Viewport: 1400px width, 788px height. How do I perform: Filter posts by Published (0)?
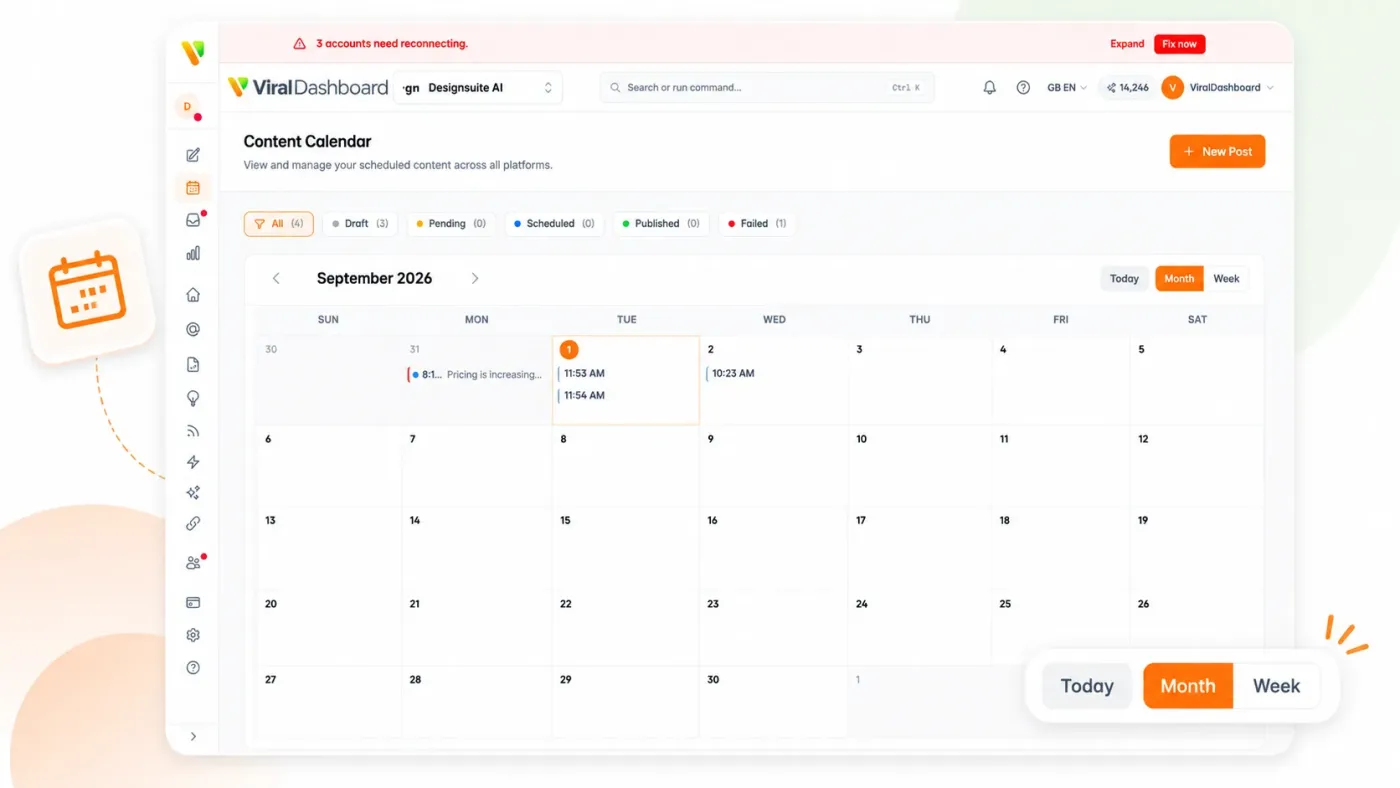tap(661, 224)
